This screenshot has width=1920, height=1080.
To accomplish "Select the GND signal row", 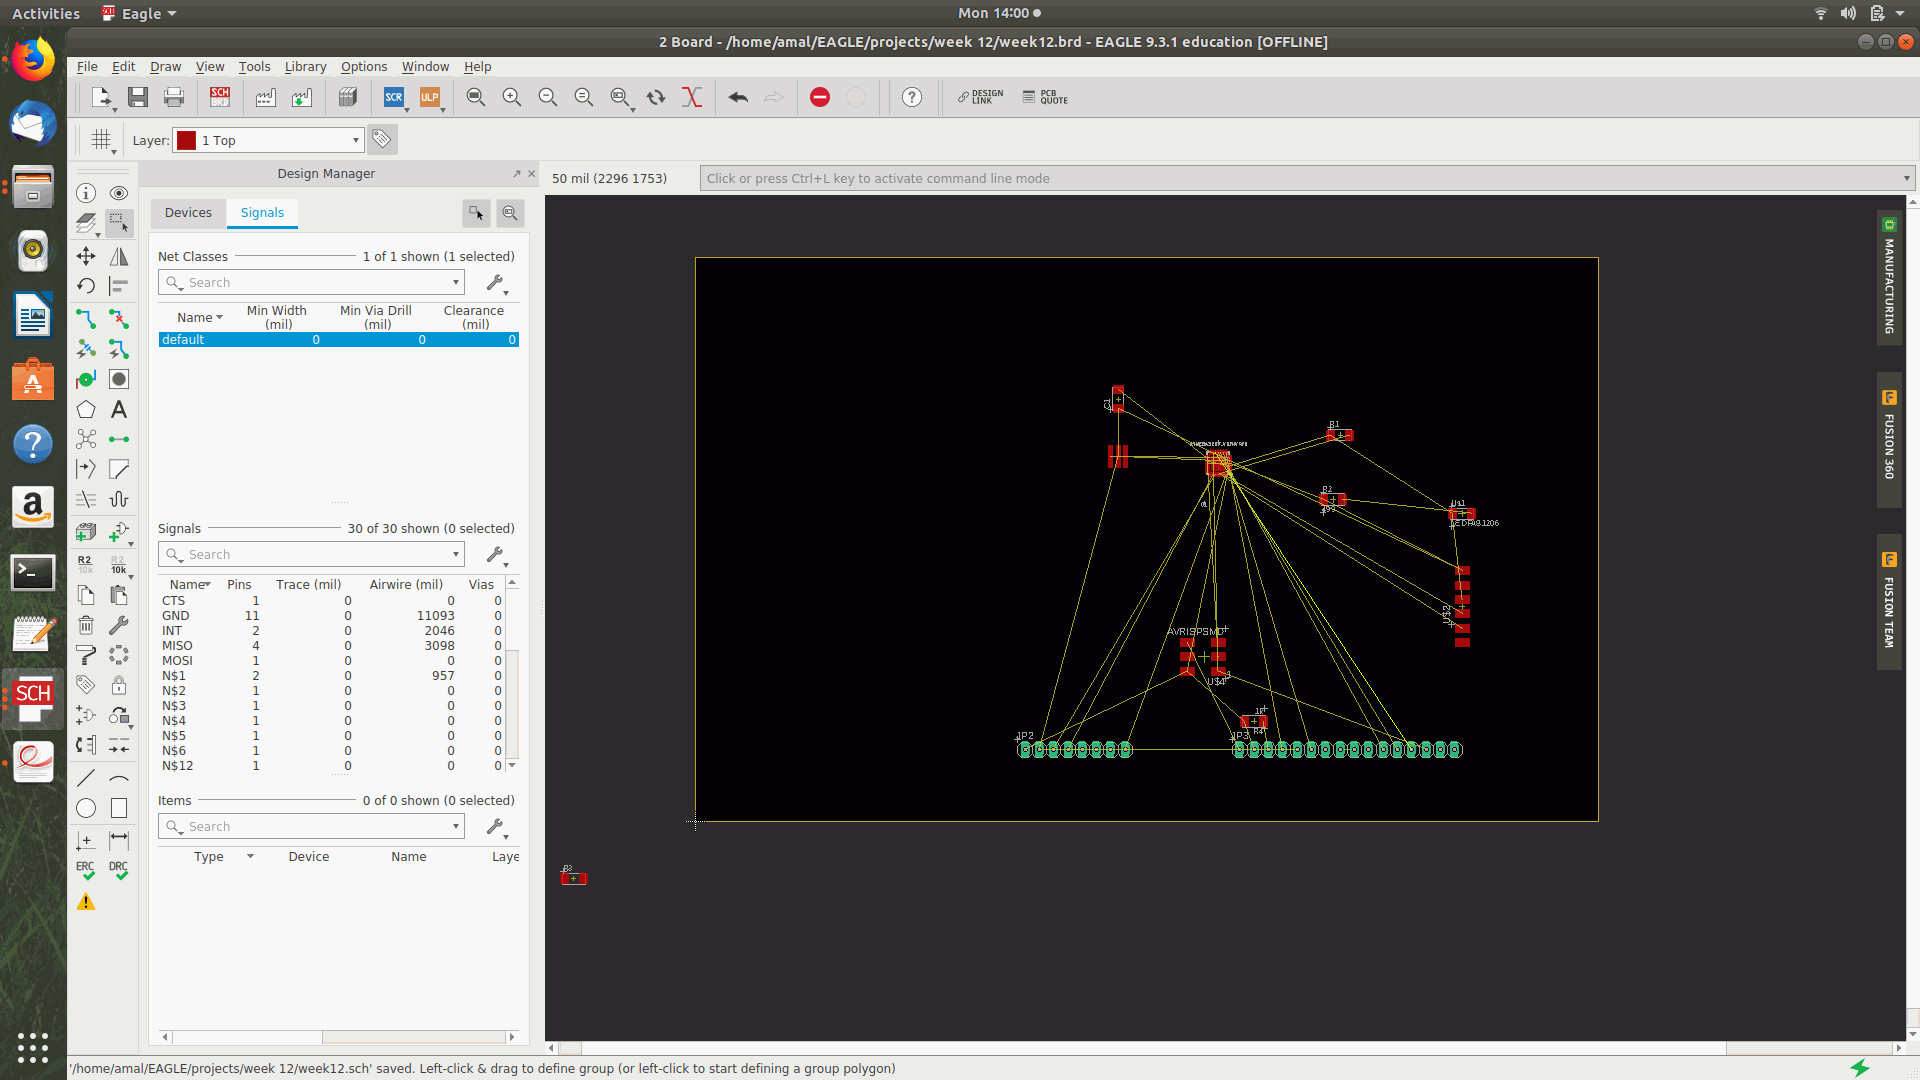I will pos(176,616).
